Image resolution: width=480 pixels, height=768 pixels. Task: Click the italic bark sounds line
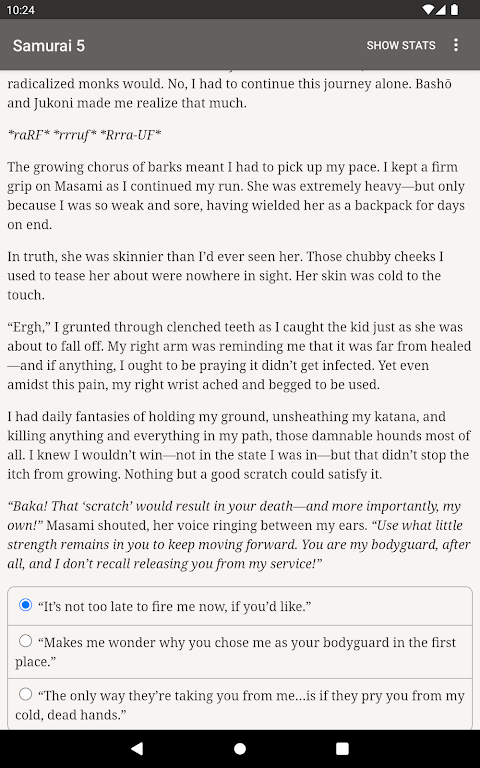point(84,134)
